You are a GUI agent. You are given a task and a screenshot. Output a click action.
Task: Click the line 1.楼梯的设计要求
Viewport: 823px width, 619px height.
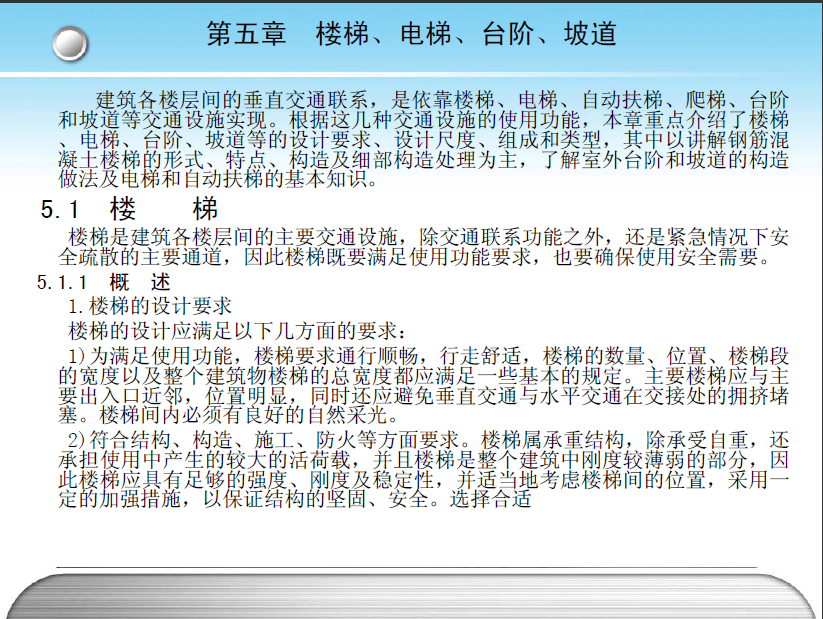click(150, 306)
